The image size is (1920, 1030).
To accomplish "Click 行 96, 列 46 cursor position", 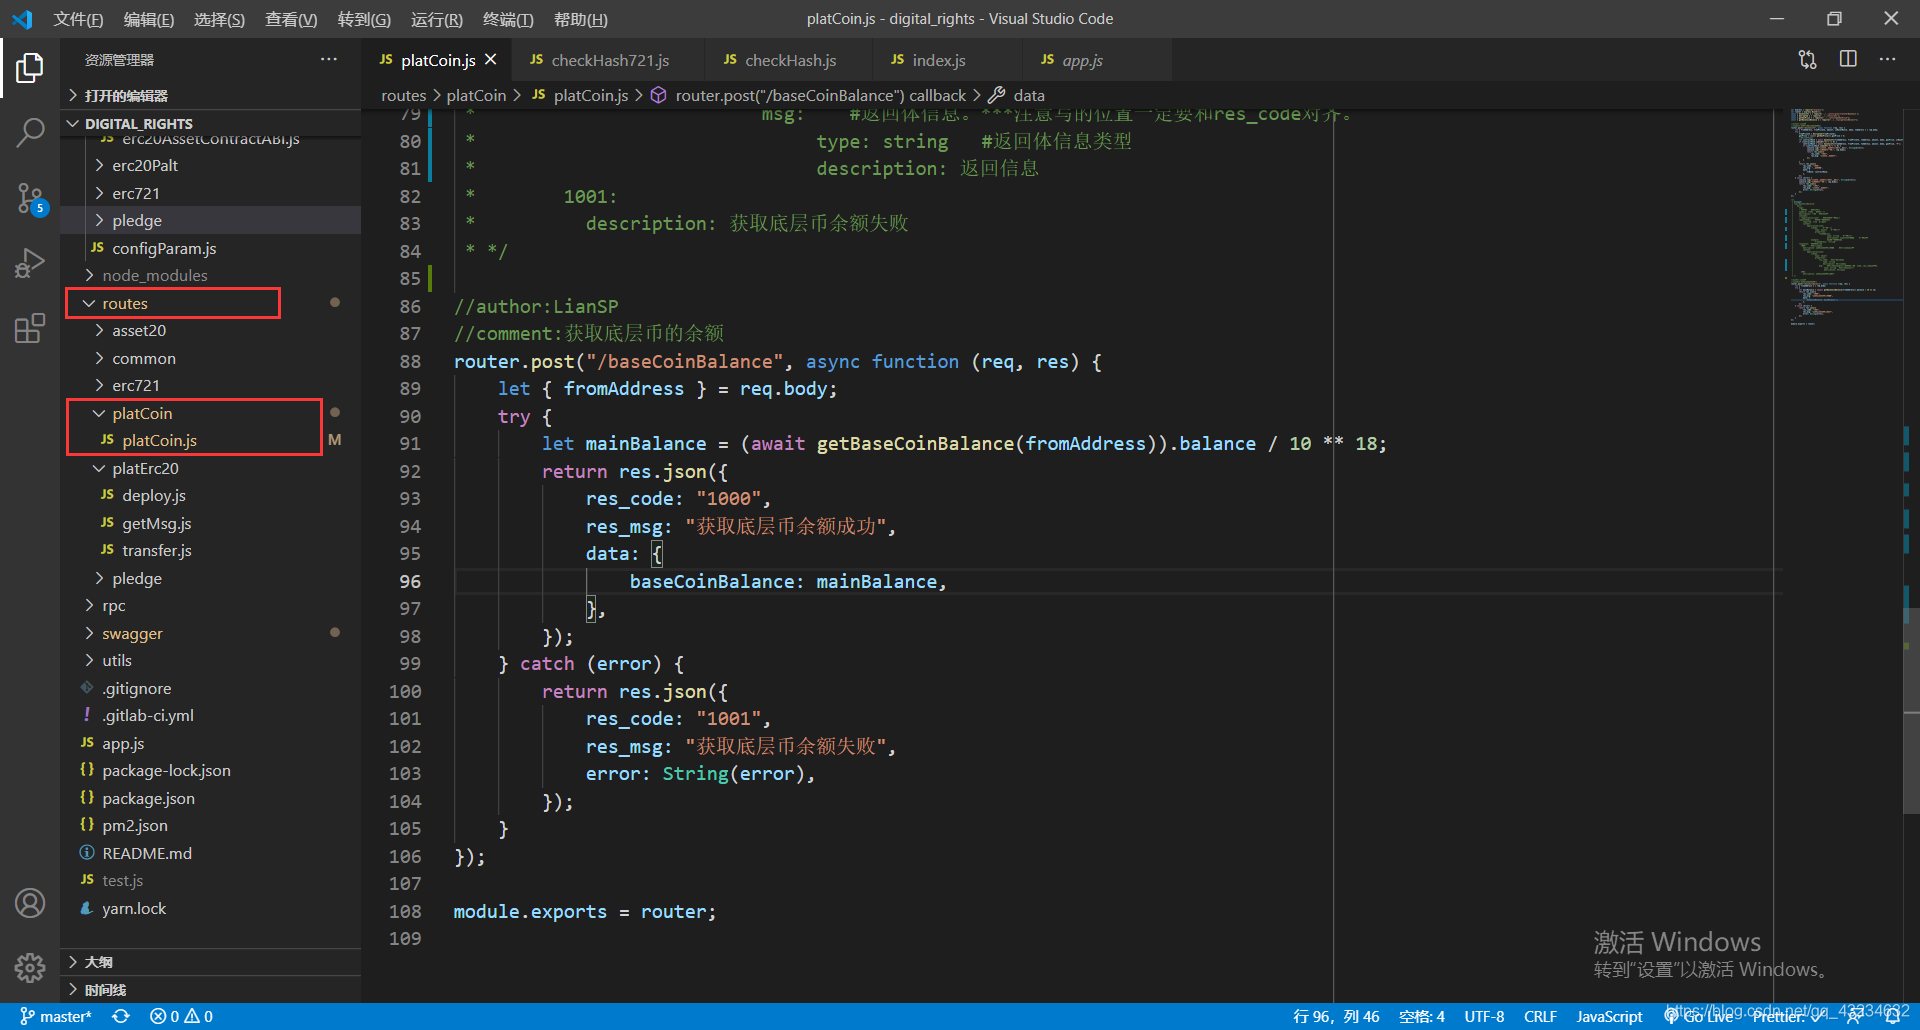I will pyautogui.click(x=1336, y=1016).
